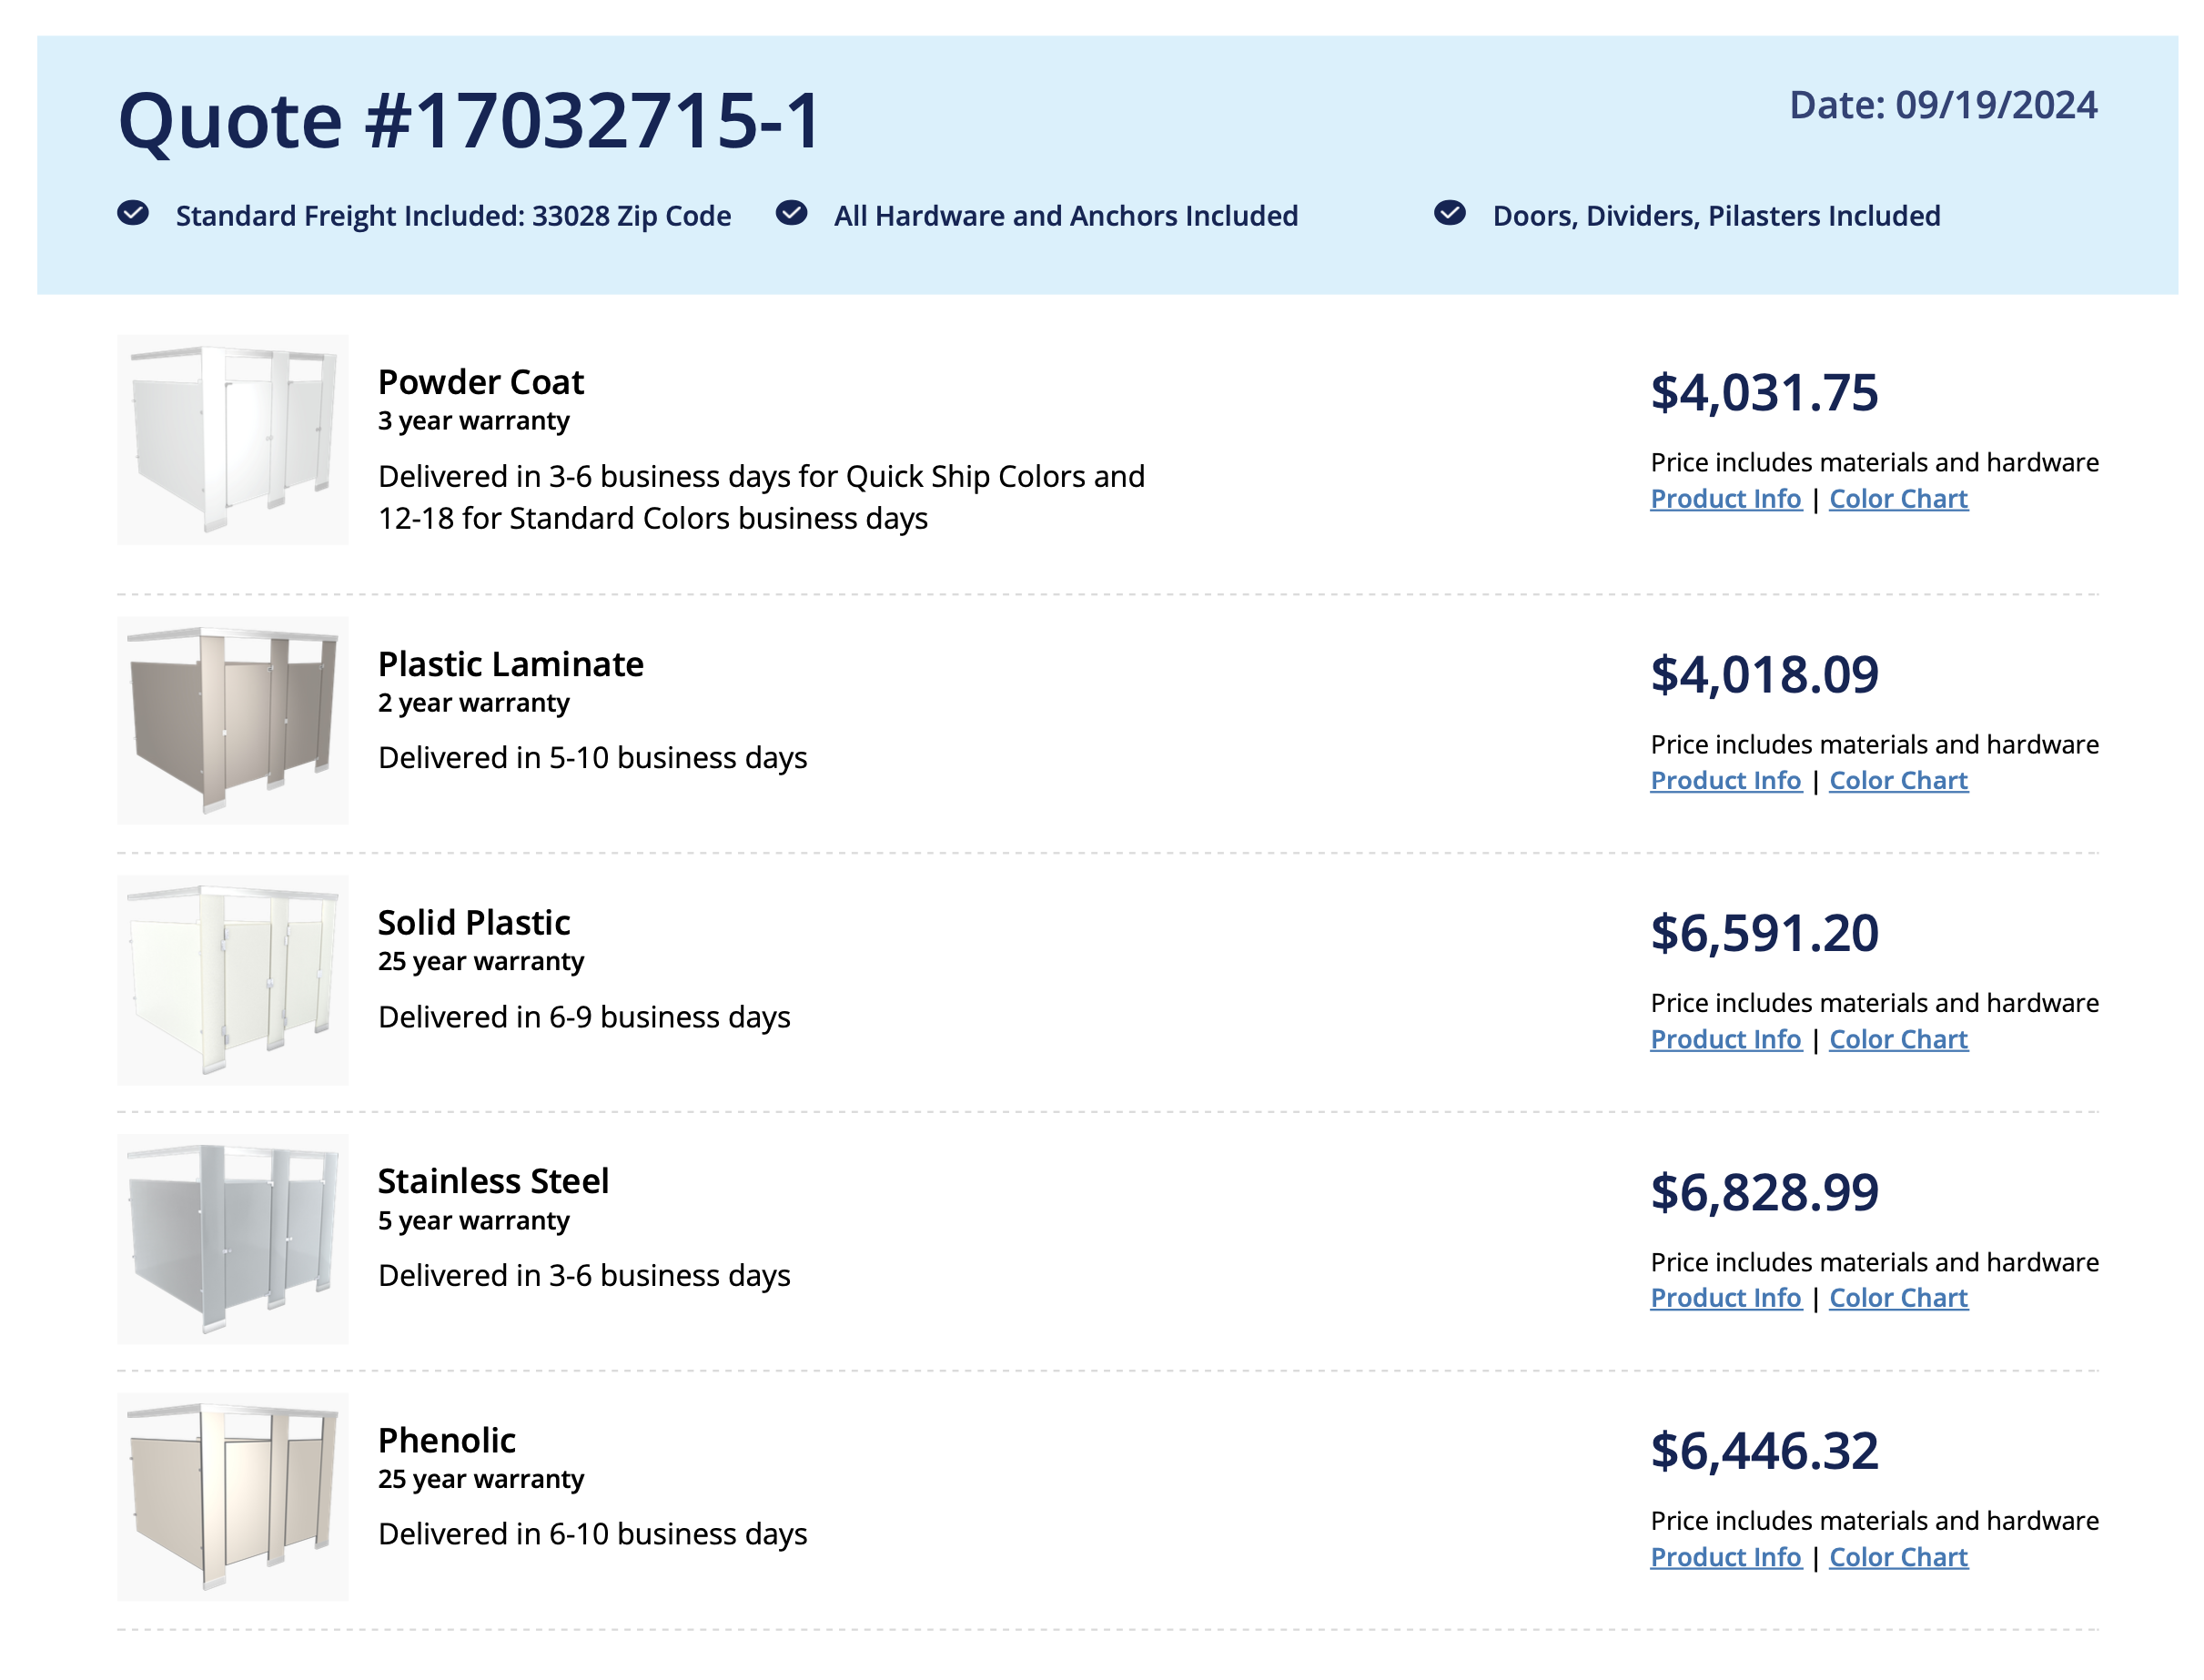Open the Solid Plastic partition thumbnail
The image size is (2204, 1680).
tap(232, 980)
